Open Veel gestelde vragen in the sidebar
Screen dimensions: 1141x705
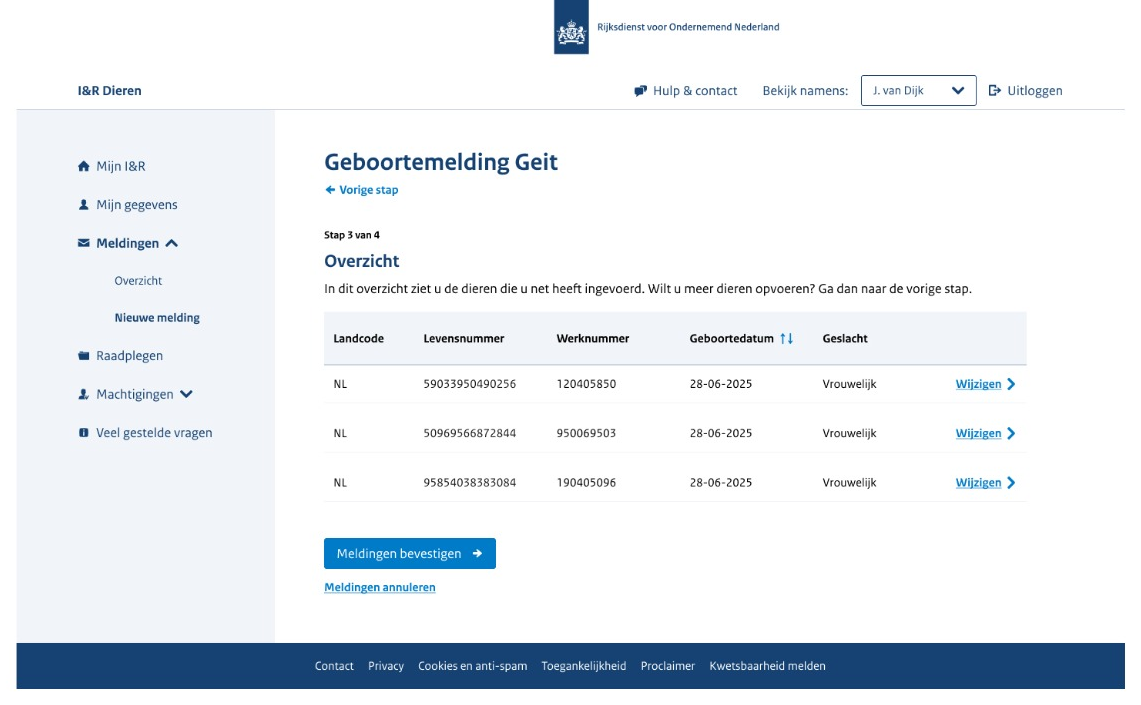pyautogui.click(x=154, y=433)
